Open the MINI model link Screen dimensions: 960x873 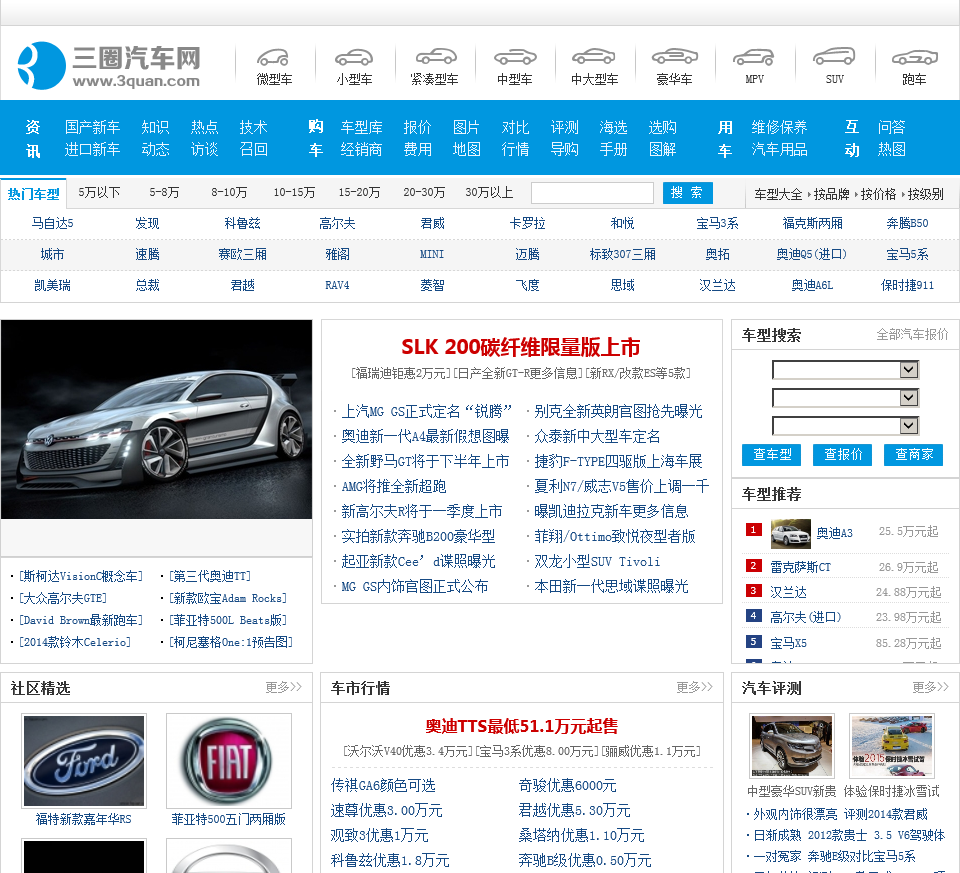click(x=432, y=253)
